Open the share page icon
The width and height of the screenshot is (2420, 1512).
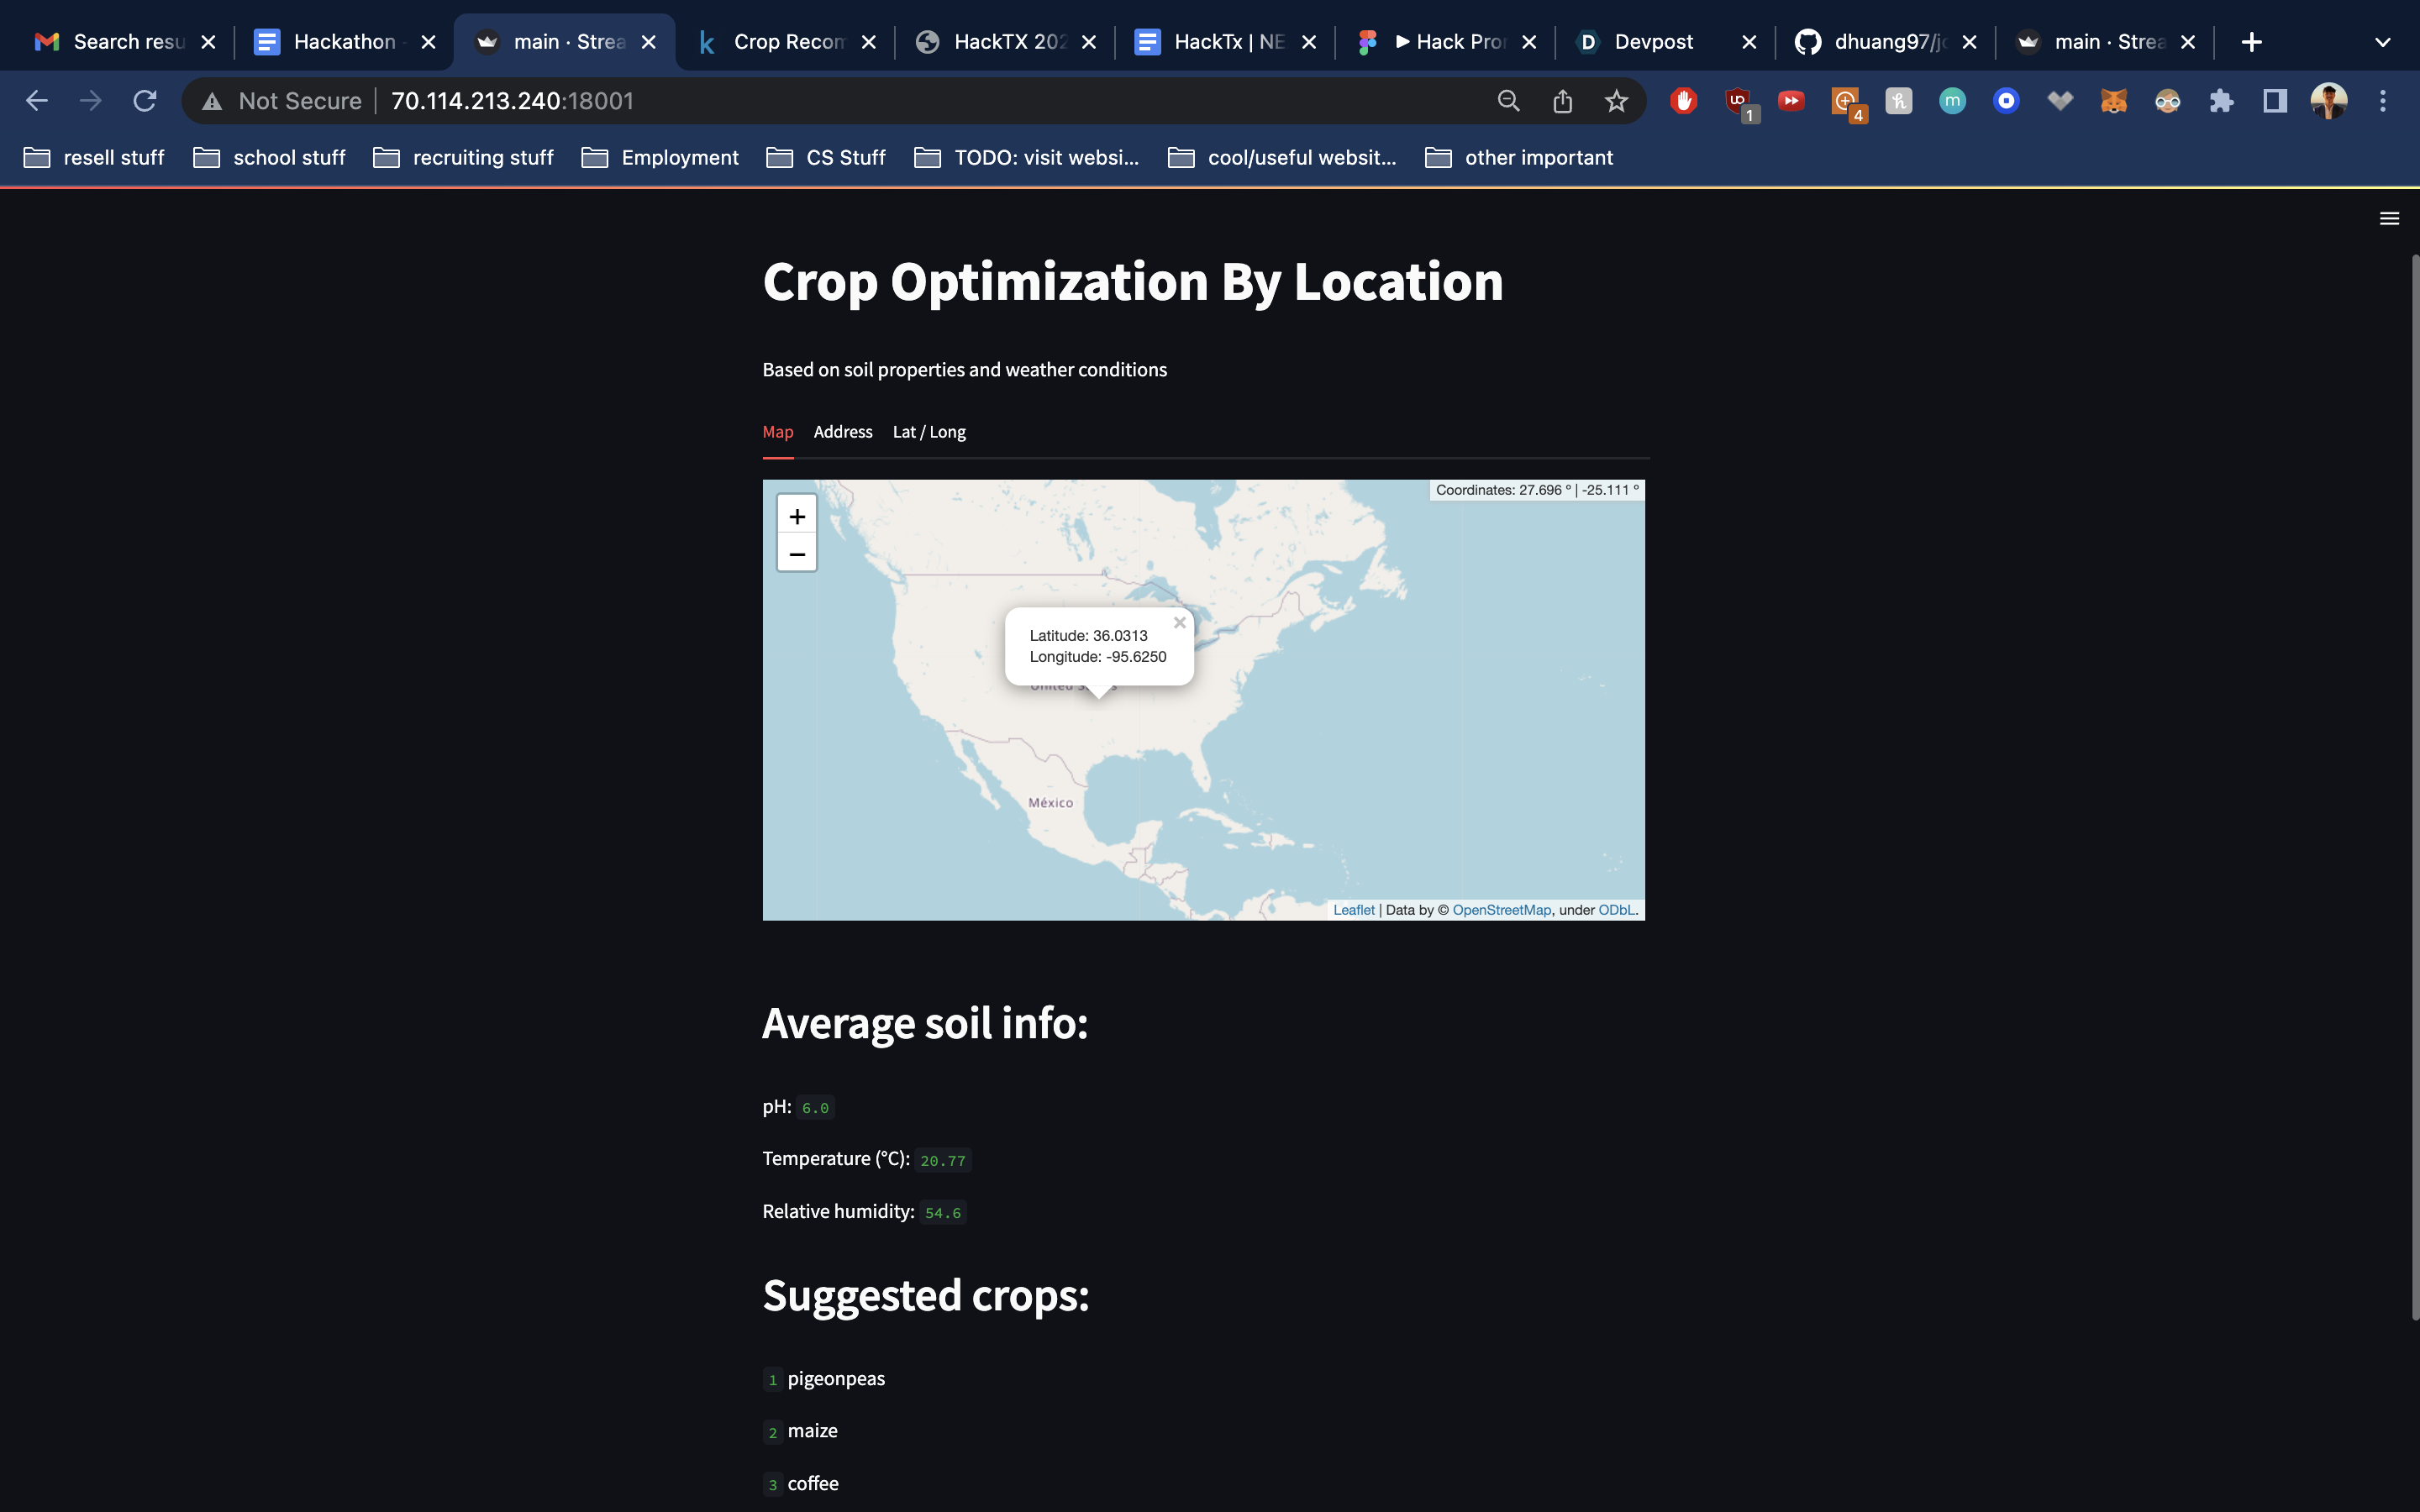coord(1562,101)
